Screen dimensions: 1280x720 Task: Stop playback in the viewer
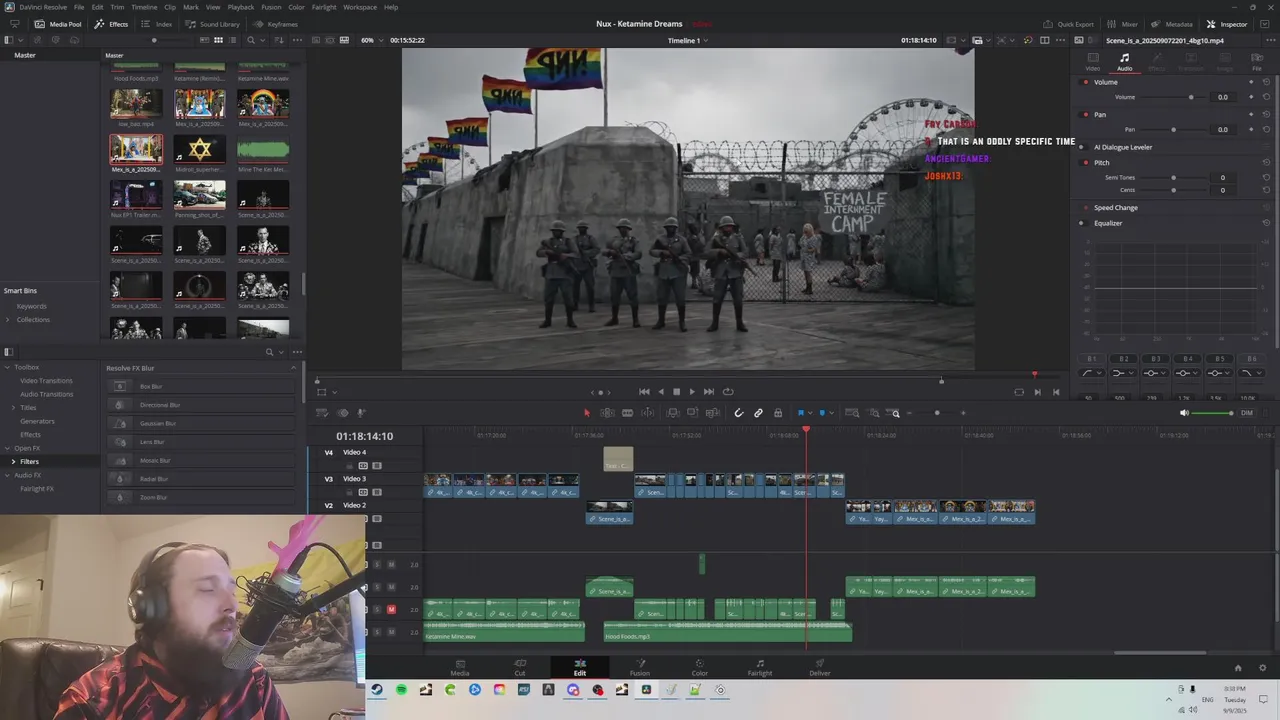676,392
